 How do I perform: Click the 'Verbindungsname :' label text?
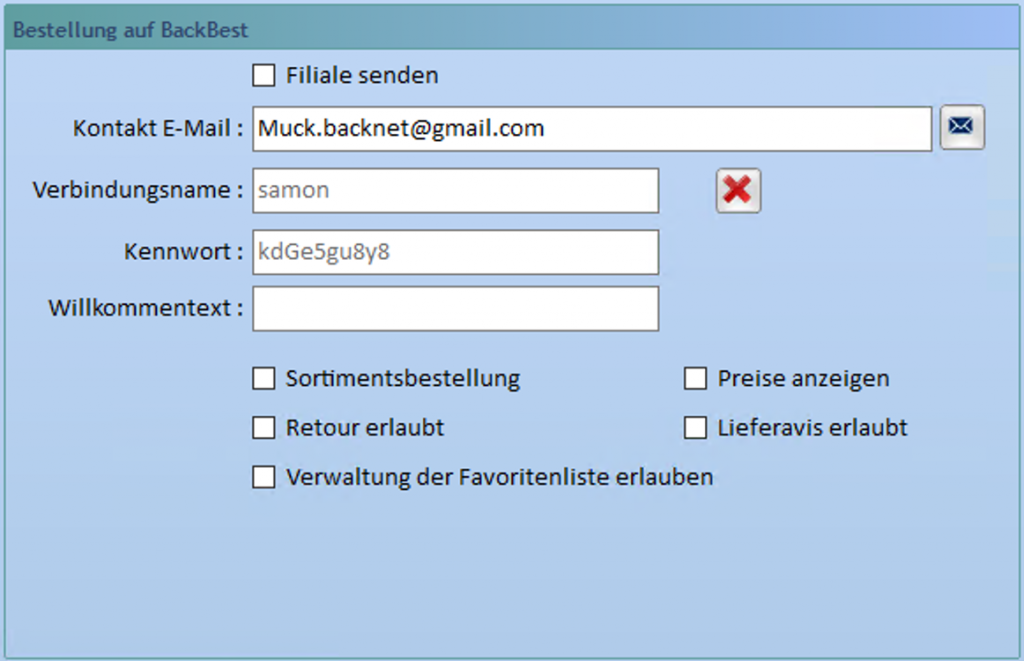click(x=138, y=190)
